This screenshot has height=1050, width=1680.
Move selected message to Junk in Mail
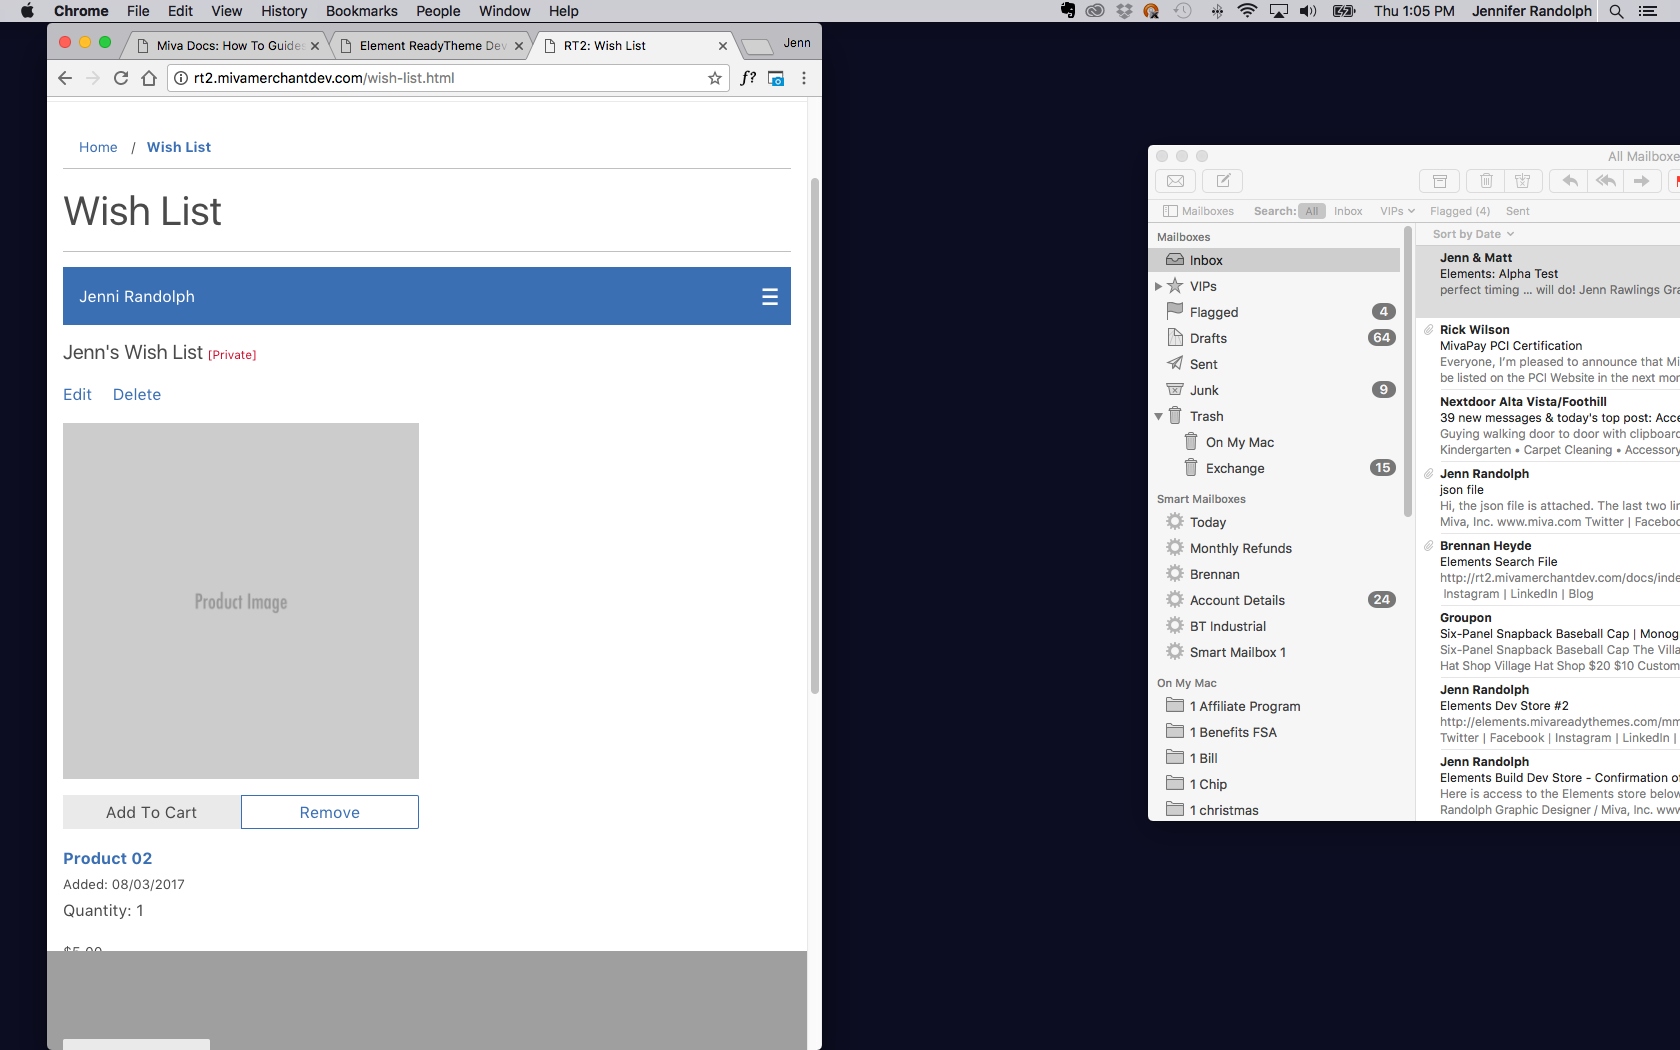coord(1523,181)
